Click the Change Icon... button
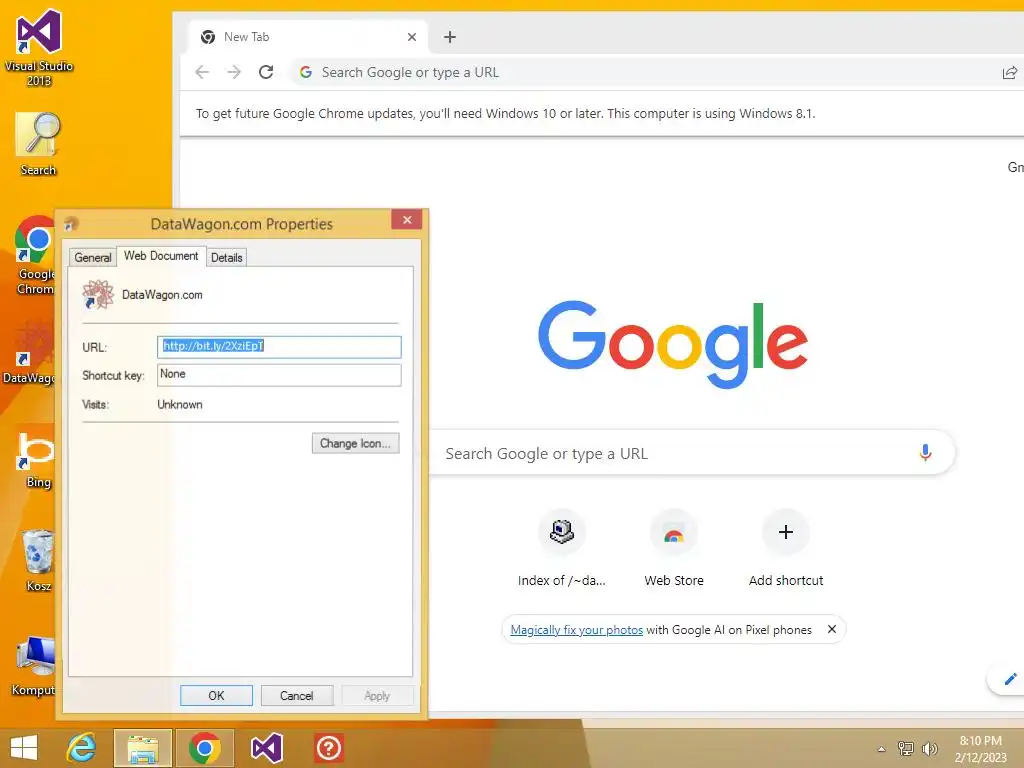Viewport: 1024px width, 768px height. pyautogui.click(x=355, y=443)
